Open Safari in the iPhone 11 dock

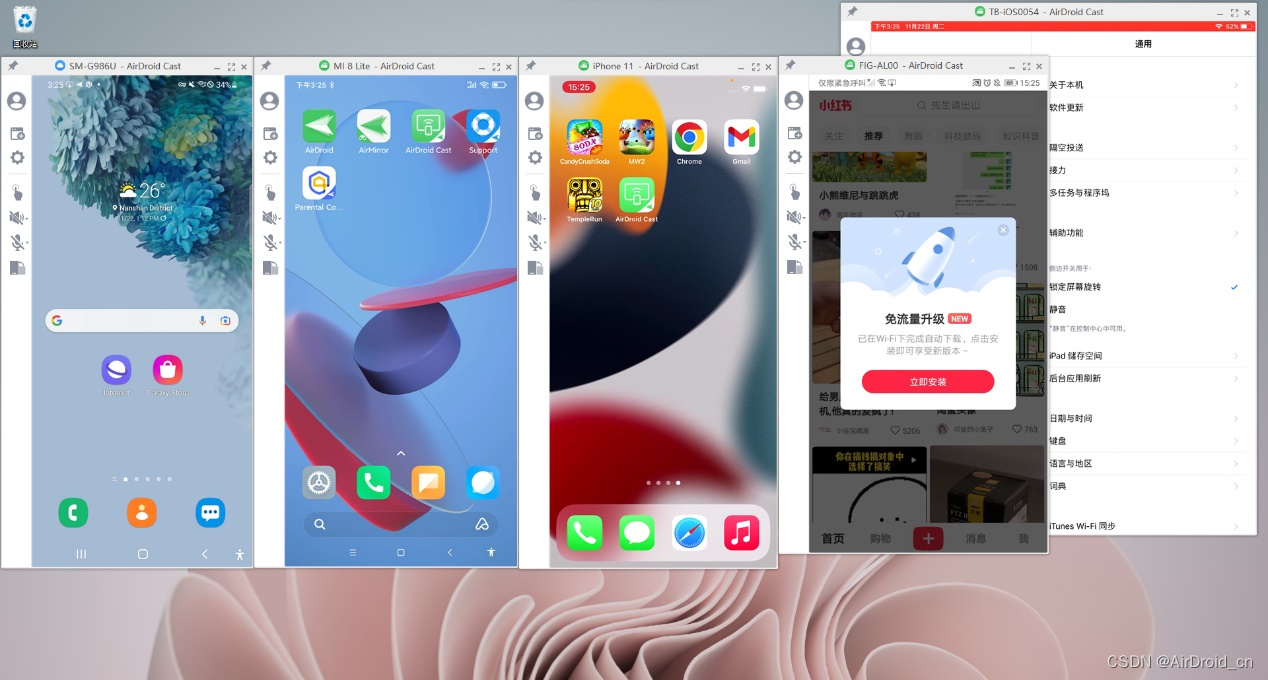tap(689, 533)
